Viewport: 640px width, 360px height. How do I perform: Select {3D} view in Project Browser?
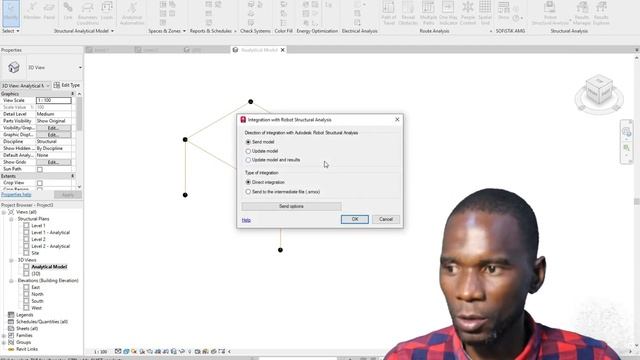(36, 274)
